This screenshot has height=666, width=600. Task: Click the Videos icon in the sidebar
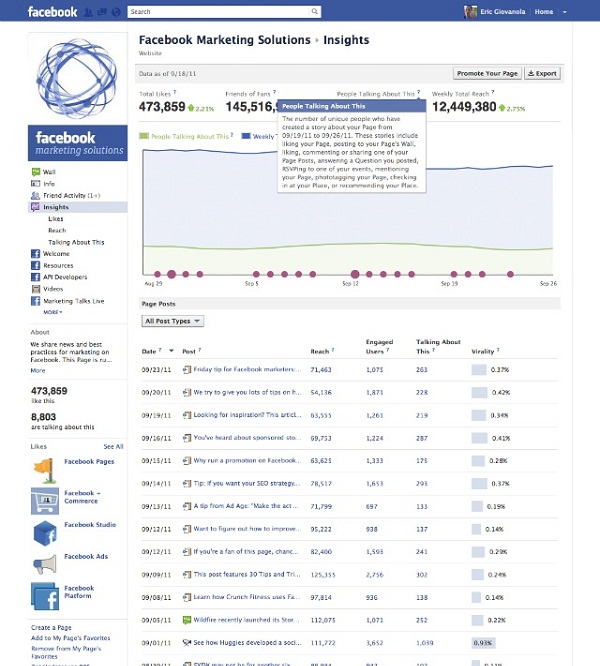coord(36,289)
